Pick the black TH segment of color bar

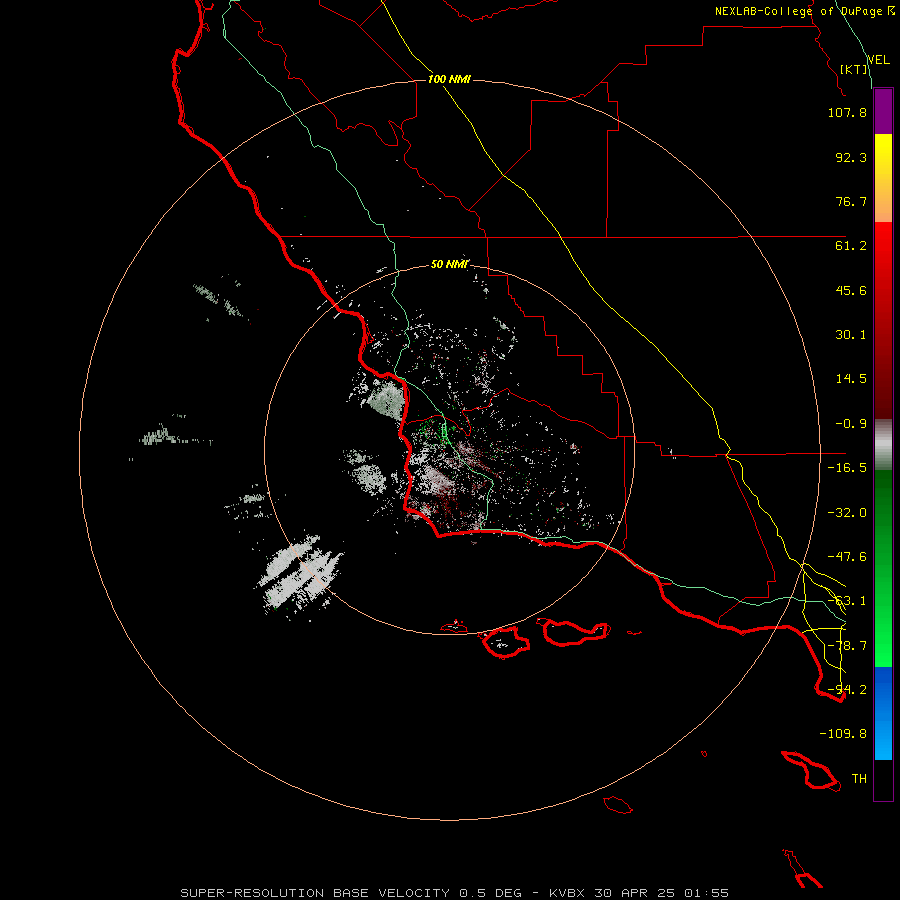pyautogui.click(x=883, y=780)
